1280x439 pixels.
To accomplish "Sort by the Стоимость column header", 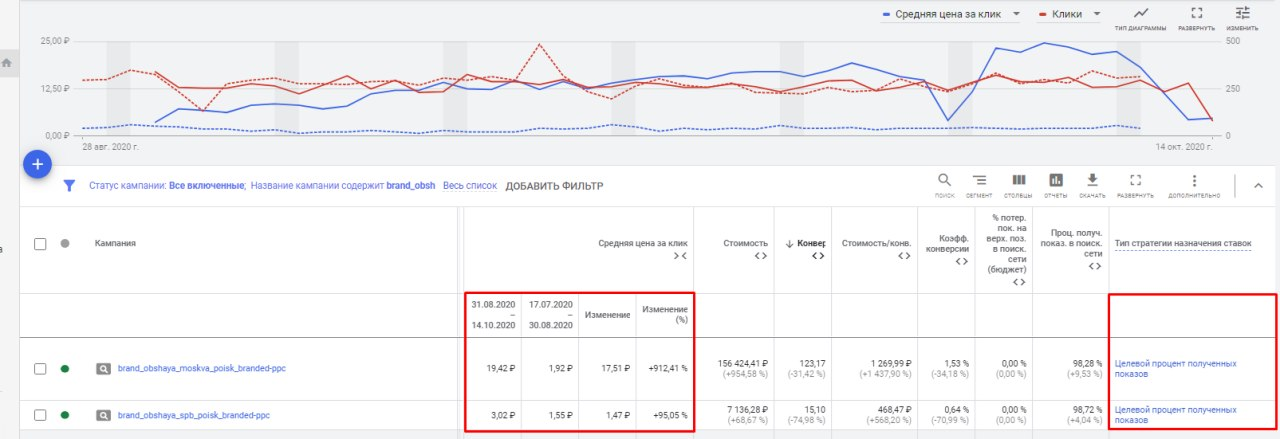I will 746,243.
